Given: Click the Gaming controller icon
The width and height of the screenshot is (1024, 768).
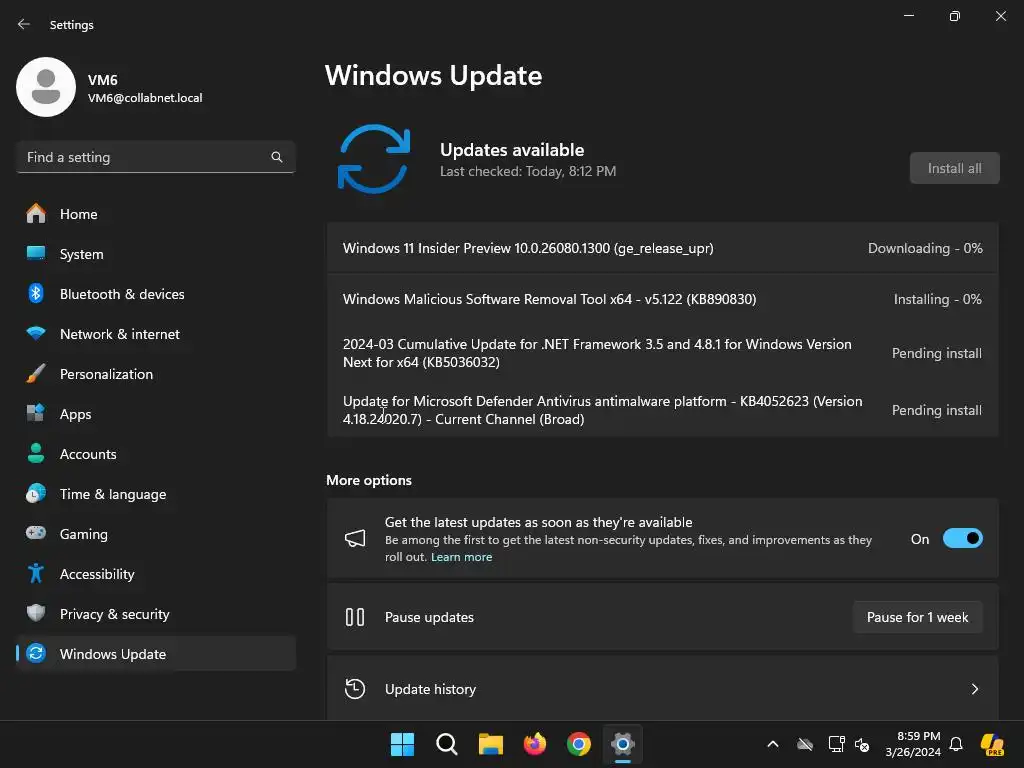Looking at the screenshot, I should click(36, 533).
